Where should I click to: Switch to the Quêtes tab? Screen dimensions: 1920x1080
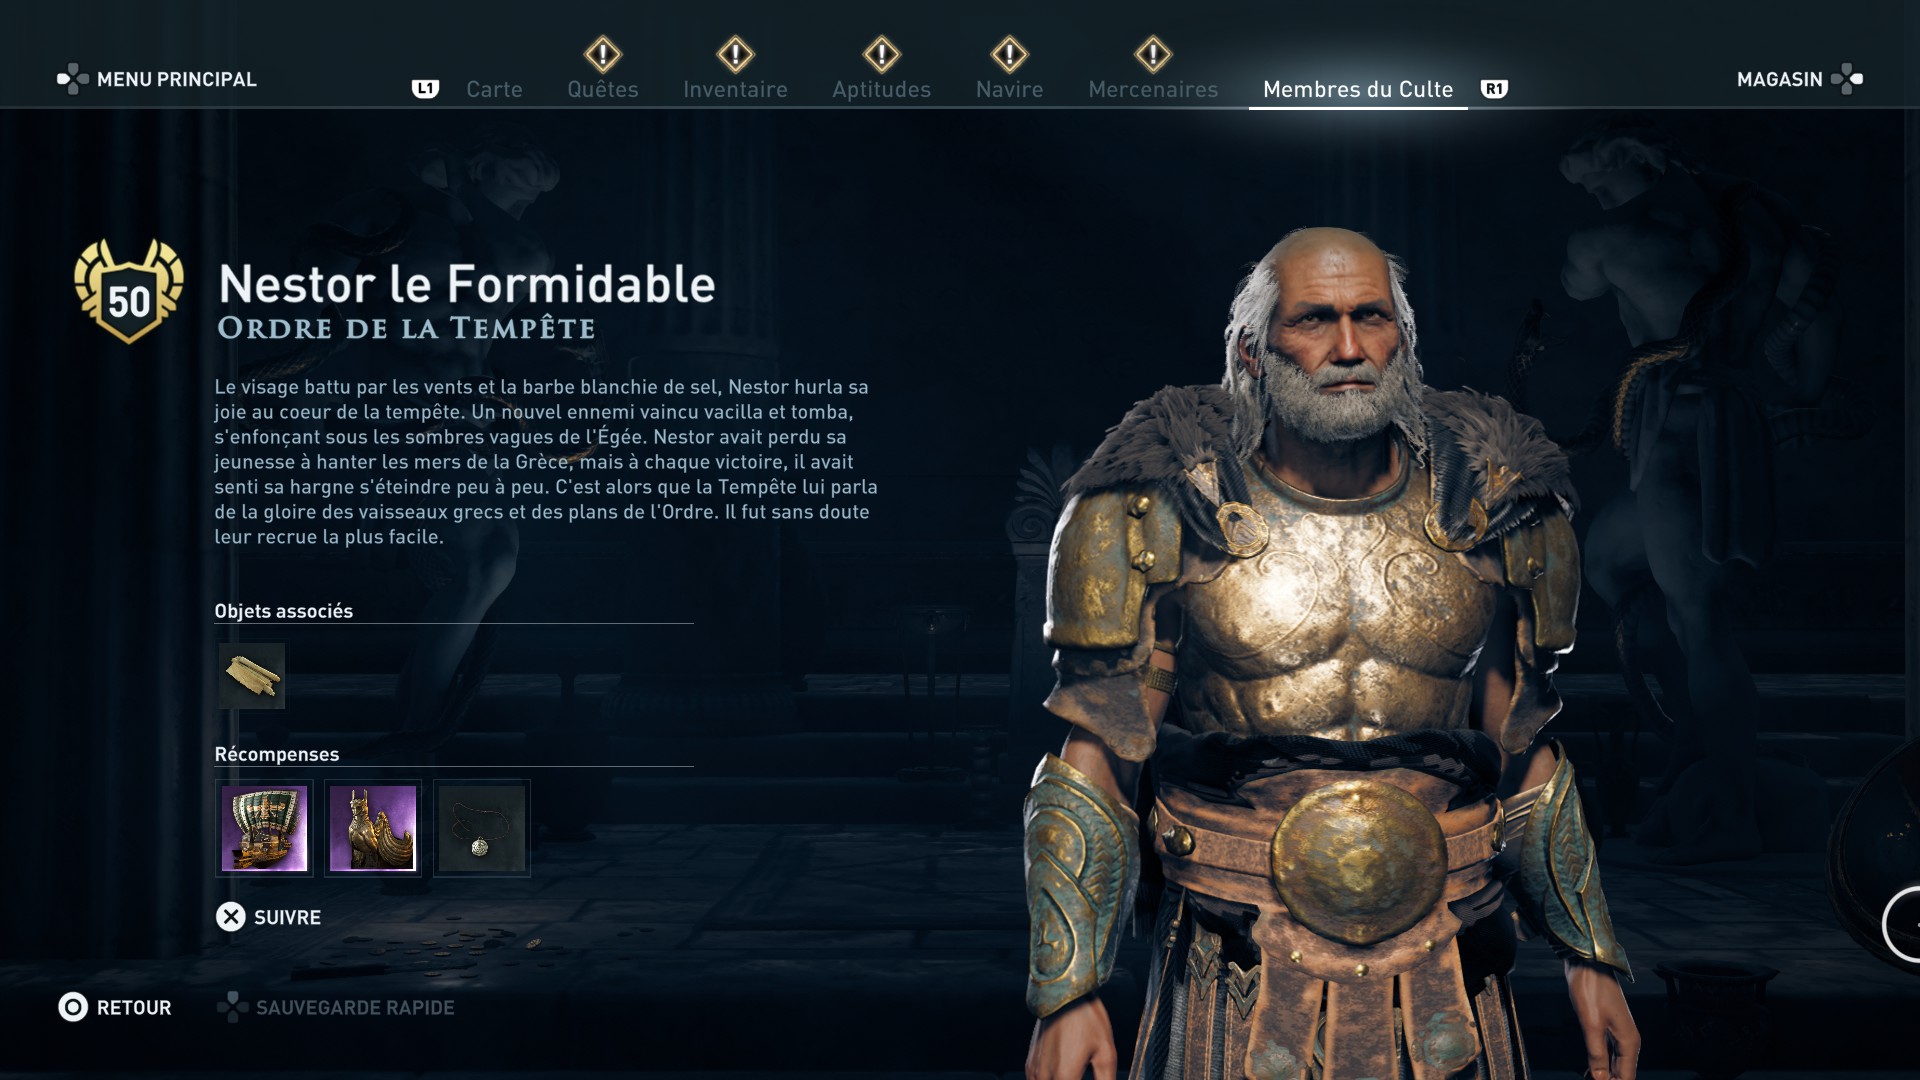tap(603, 89)
